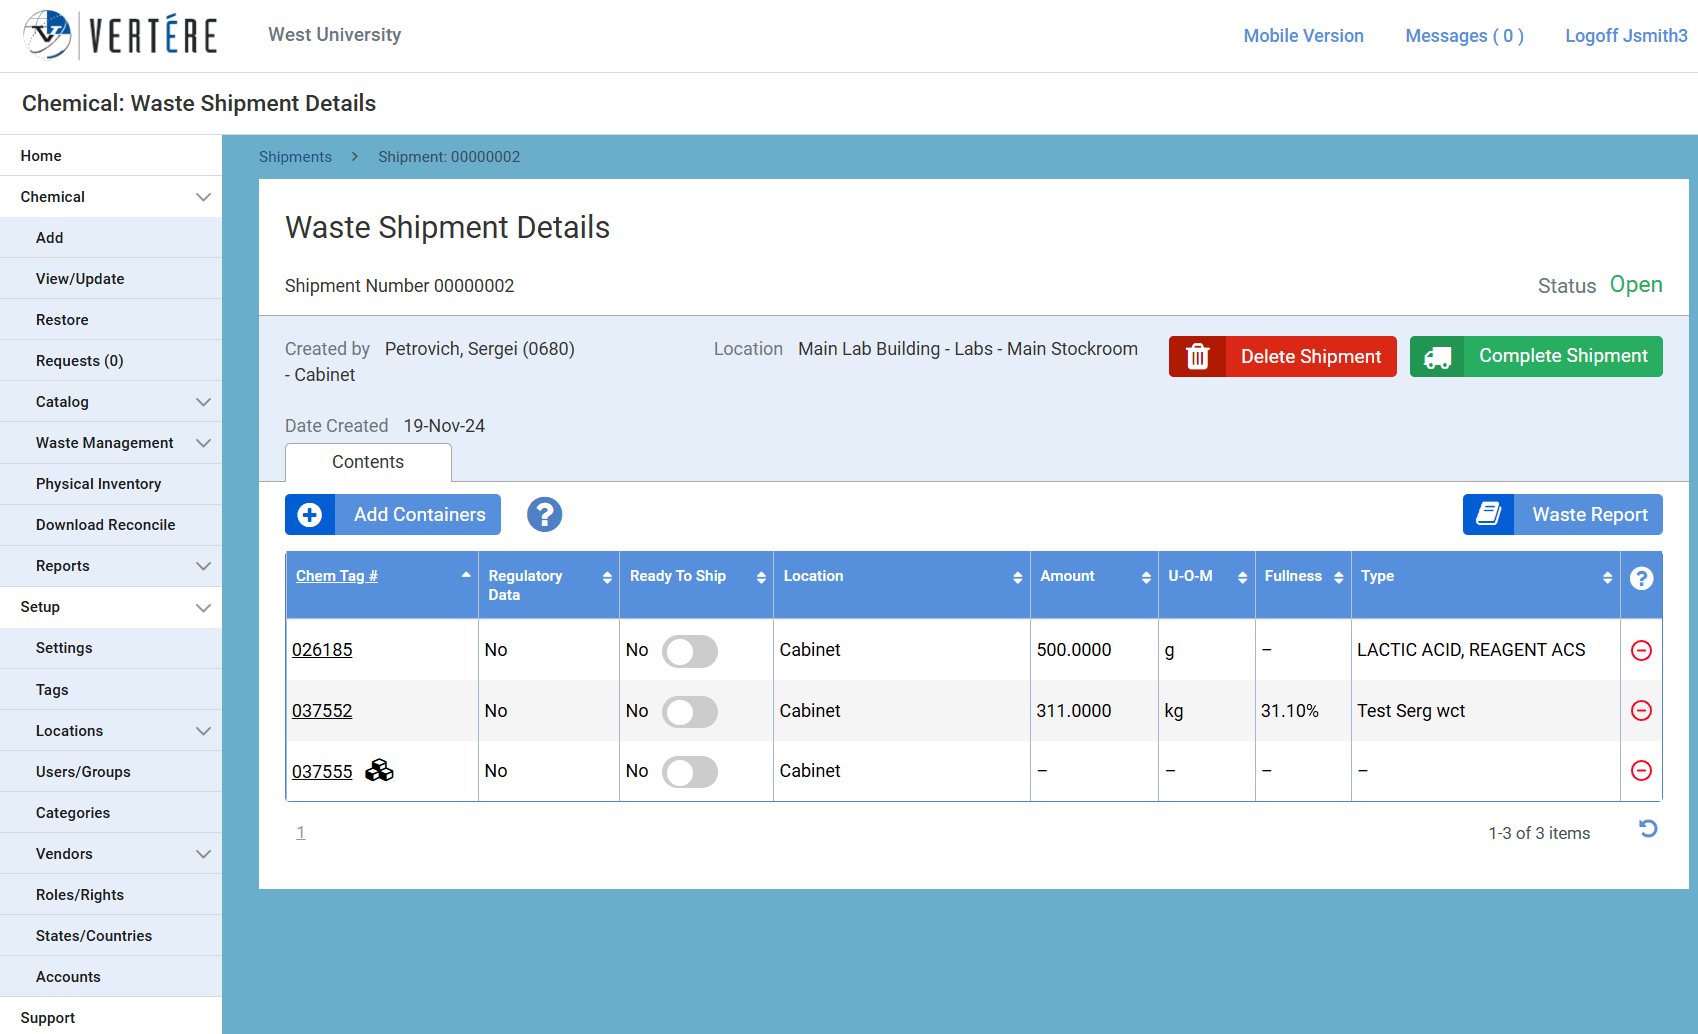Collapse the Chemical menu chevron
The image size is (1698, 1034).
[203, 197]
